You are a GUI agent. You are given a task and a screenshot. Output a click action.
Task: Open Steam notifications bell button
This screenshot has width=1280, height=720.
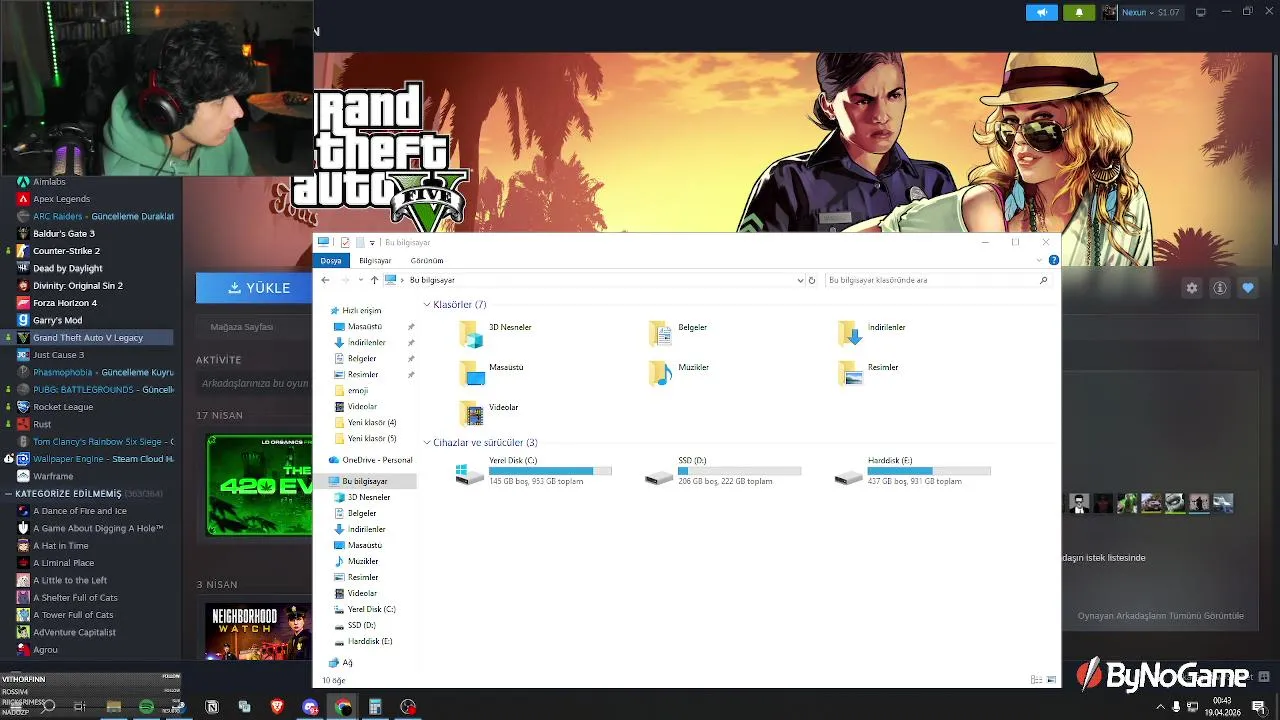[x=1079, y=12]
